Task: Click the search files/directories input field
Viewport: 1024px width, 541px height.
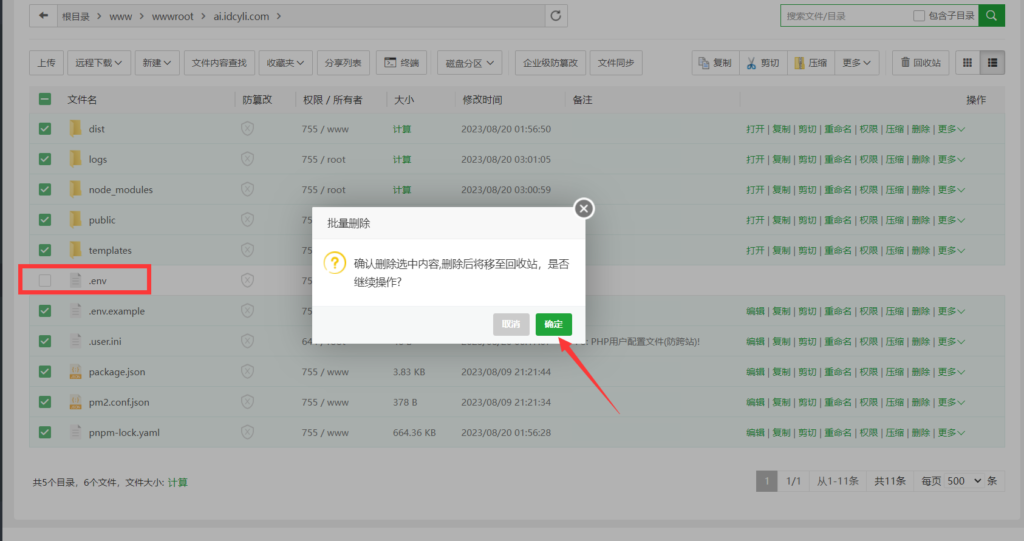Action: tap(845, 16)
